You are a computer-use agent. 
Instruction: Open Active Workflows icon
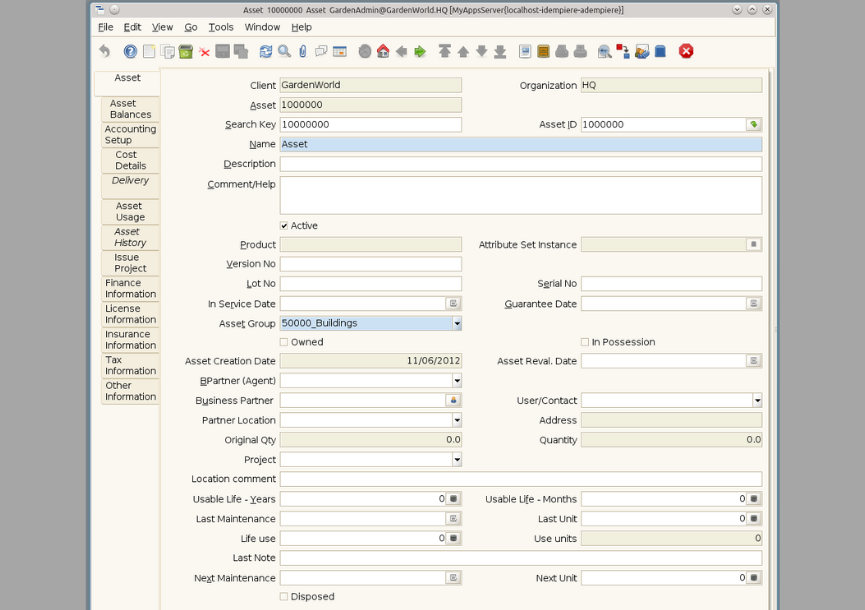(x=623, y=51)
